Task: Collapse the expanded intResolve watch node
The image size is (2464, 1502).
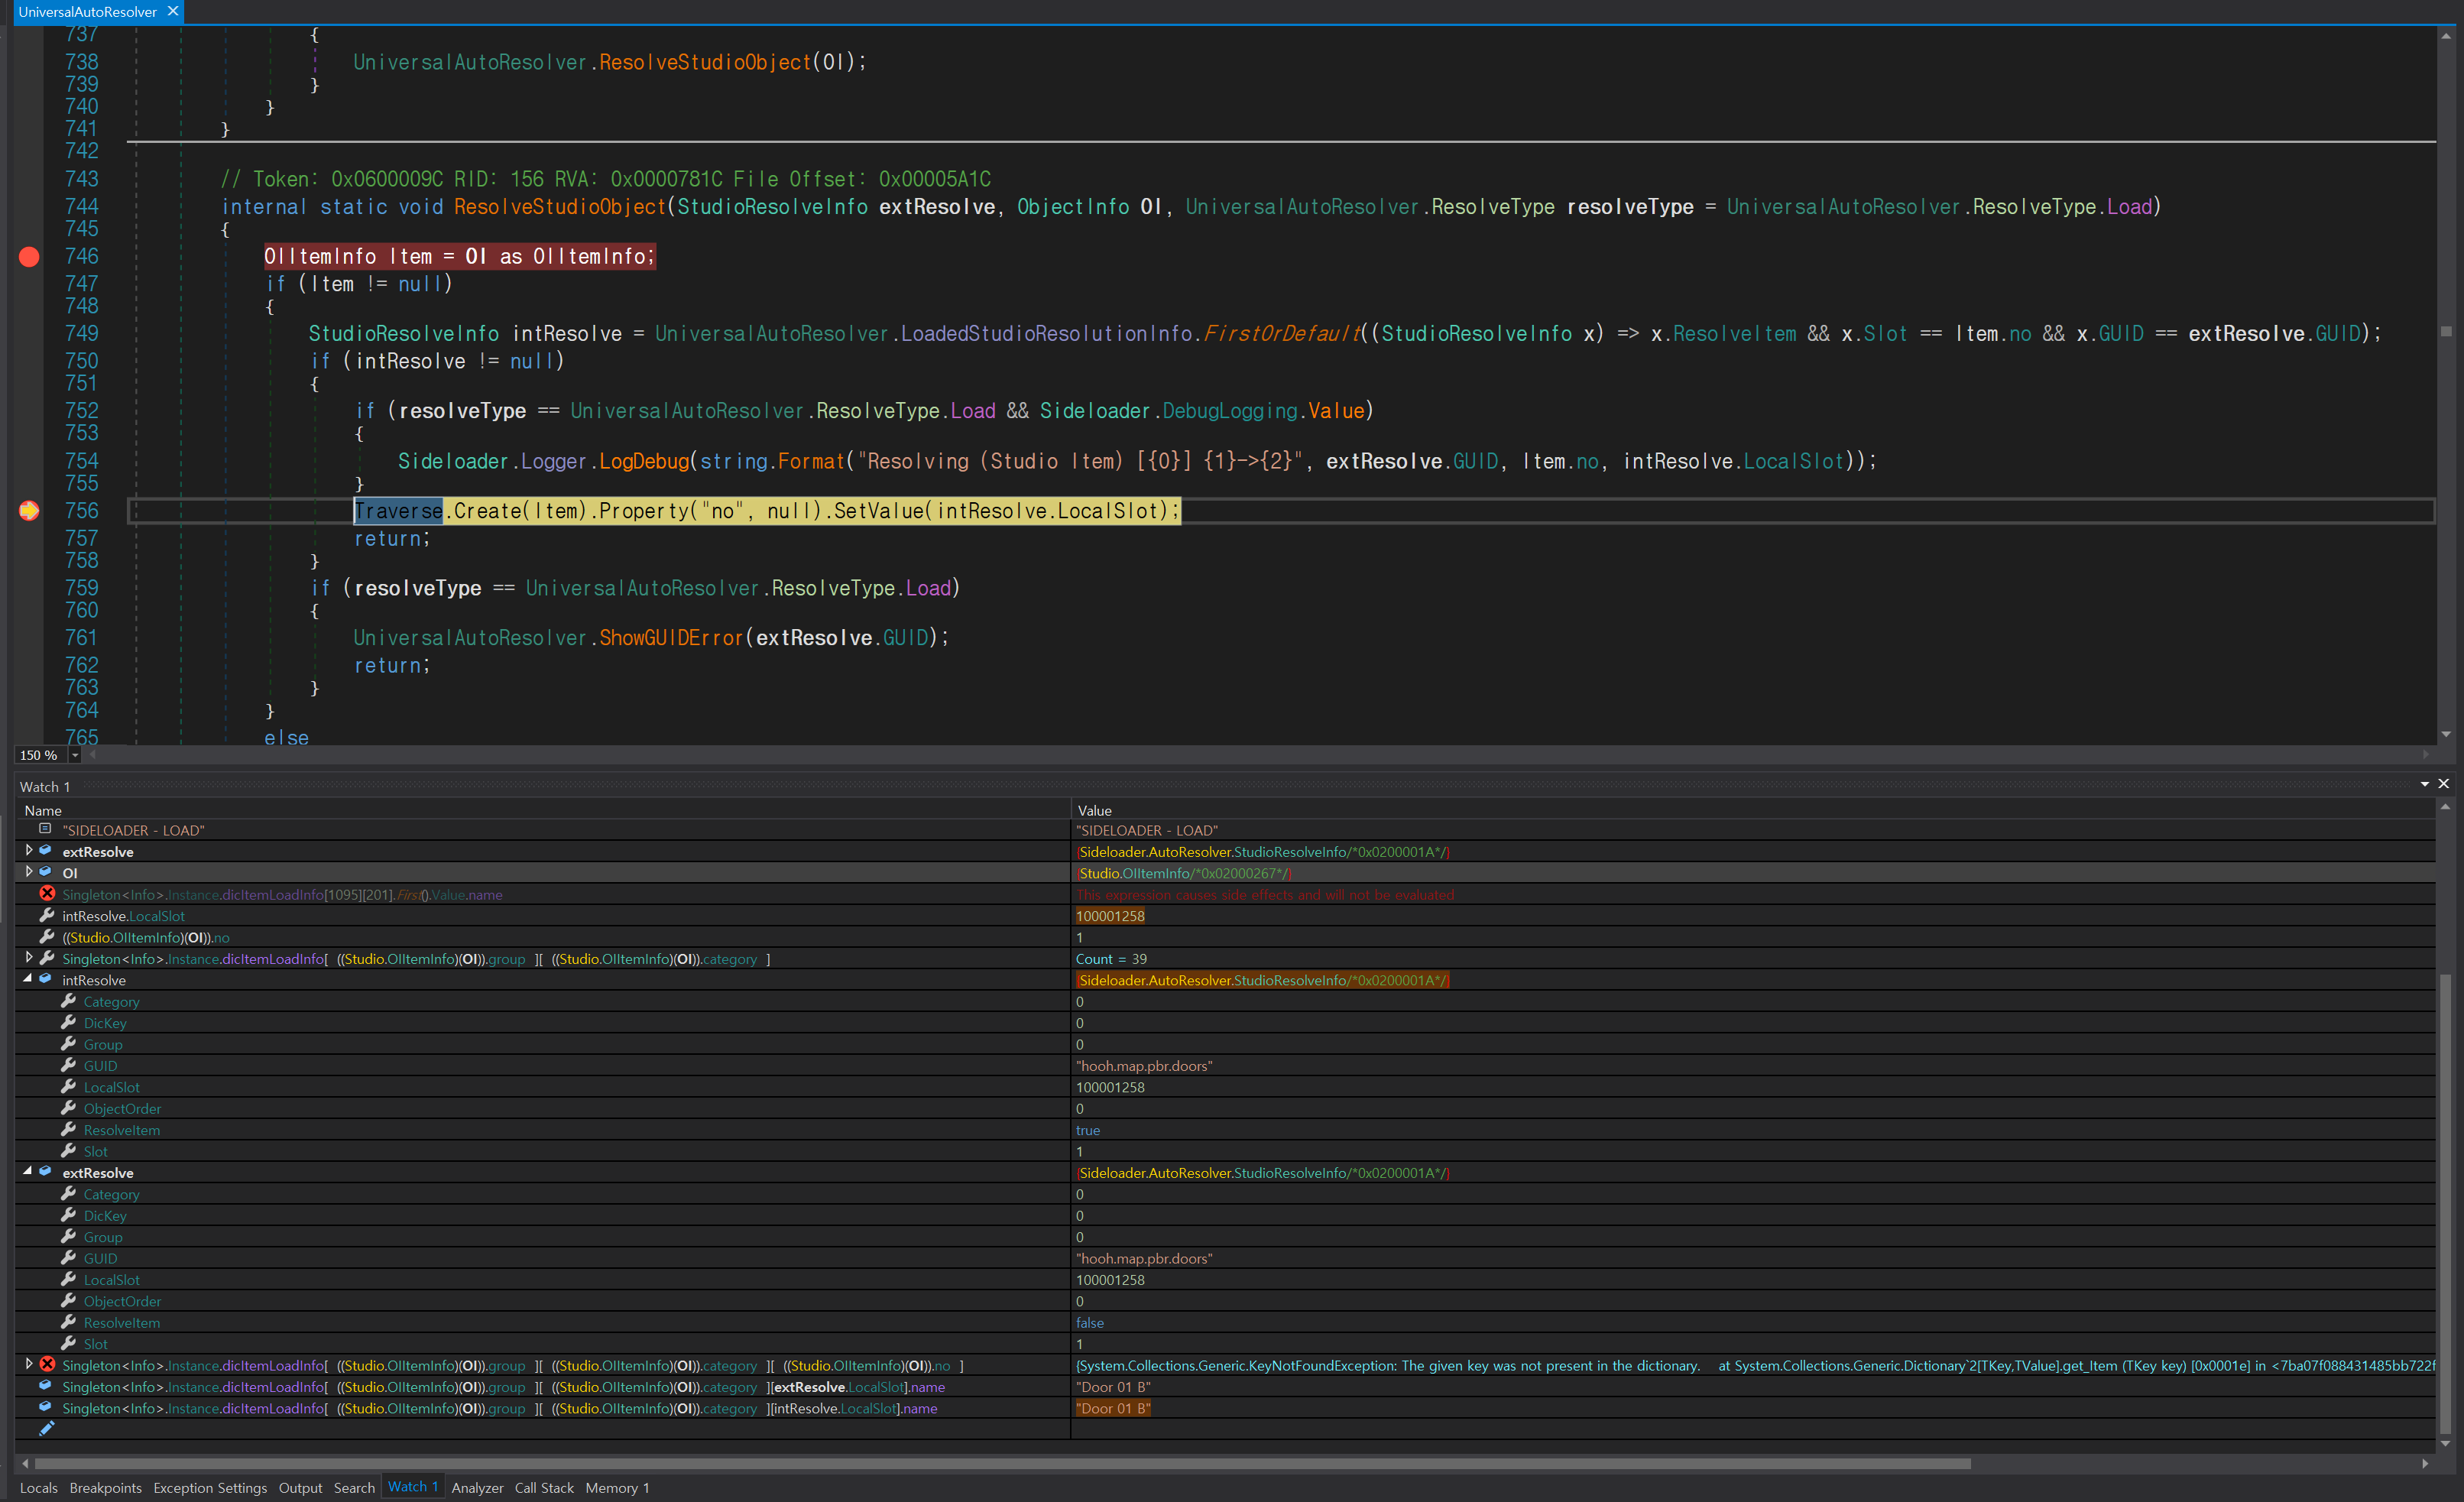Action: pos(28,979)
